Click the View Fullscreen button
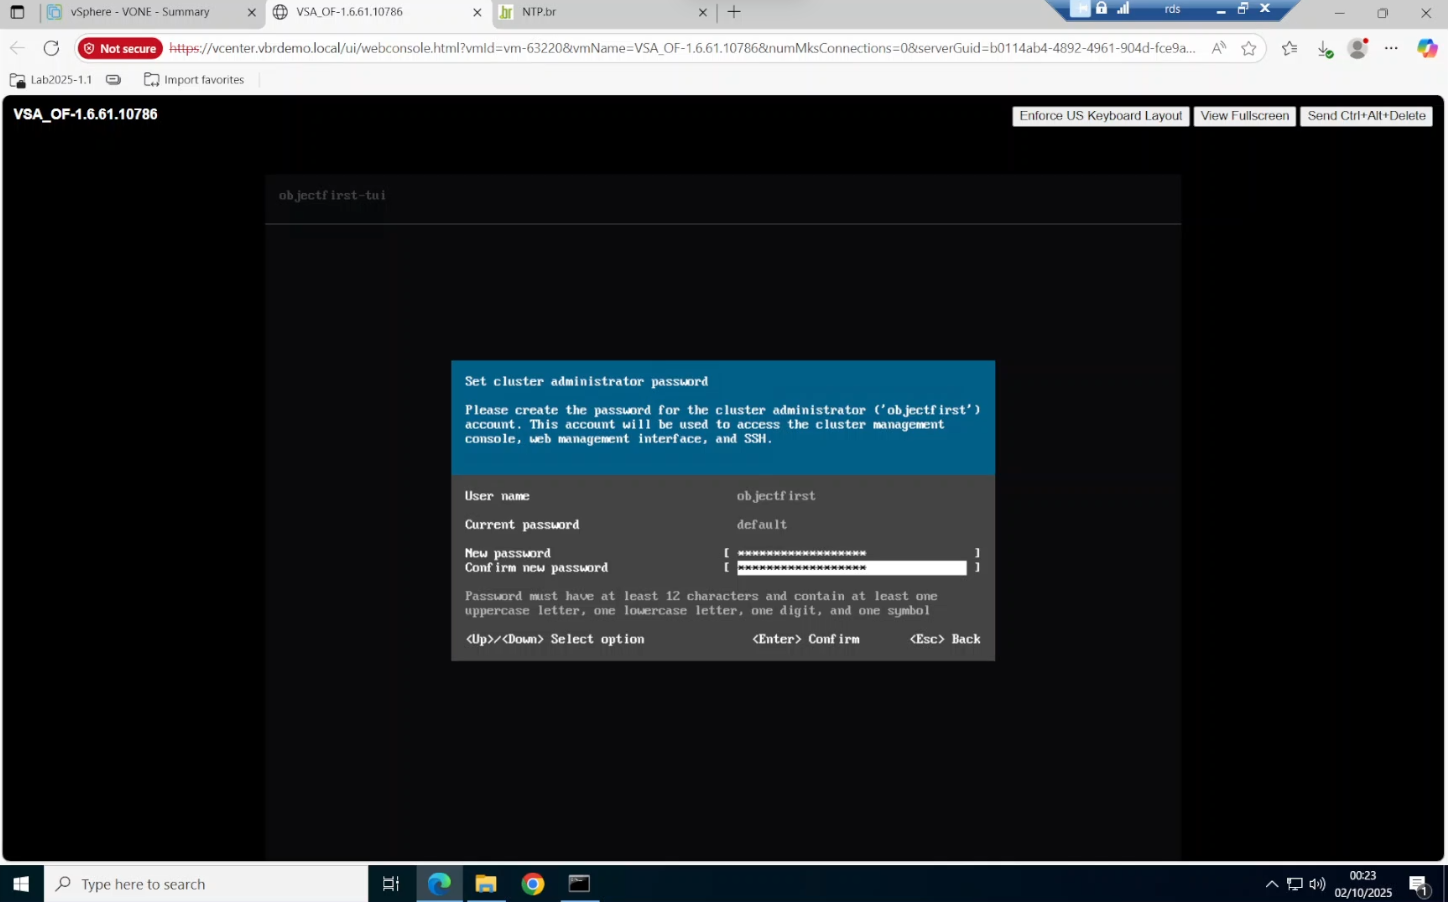This screenshot has height=902, width=1448. tap(1244, 116)
